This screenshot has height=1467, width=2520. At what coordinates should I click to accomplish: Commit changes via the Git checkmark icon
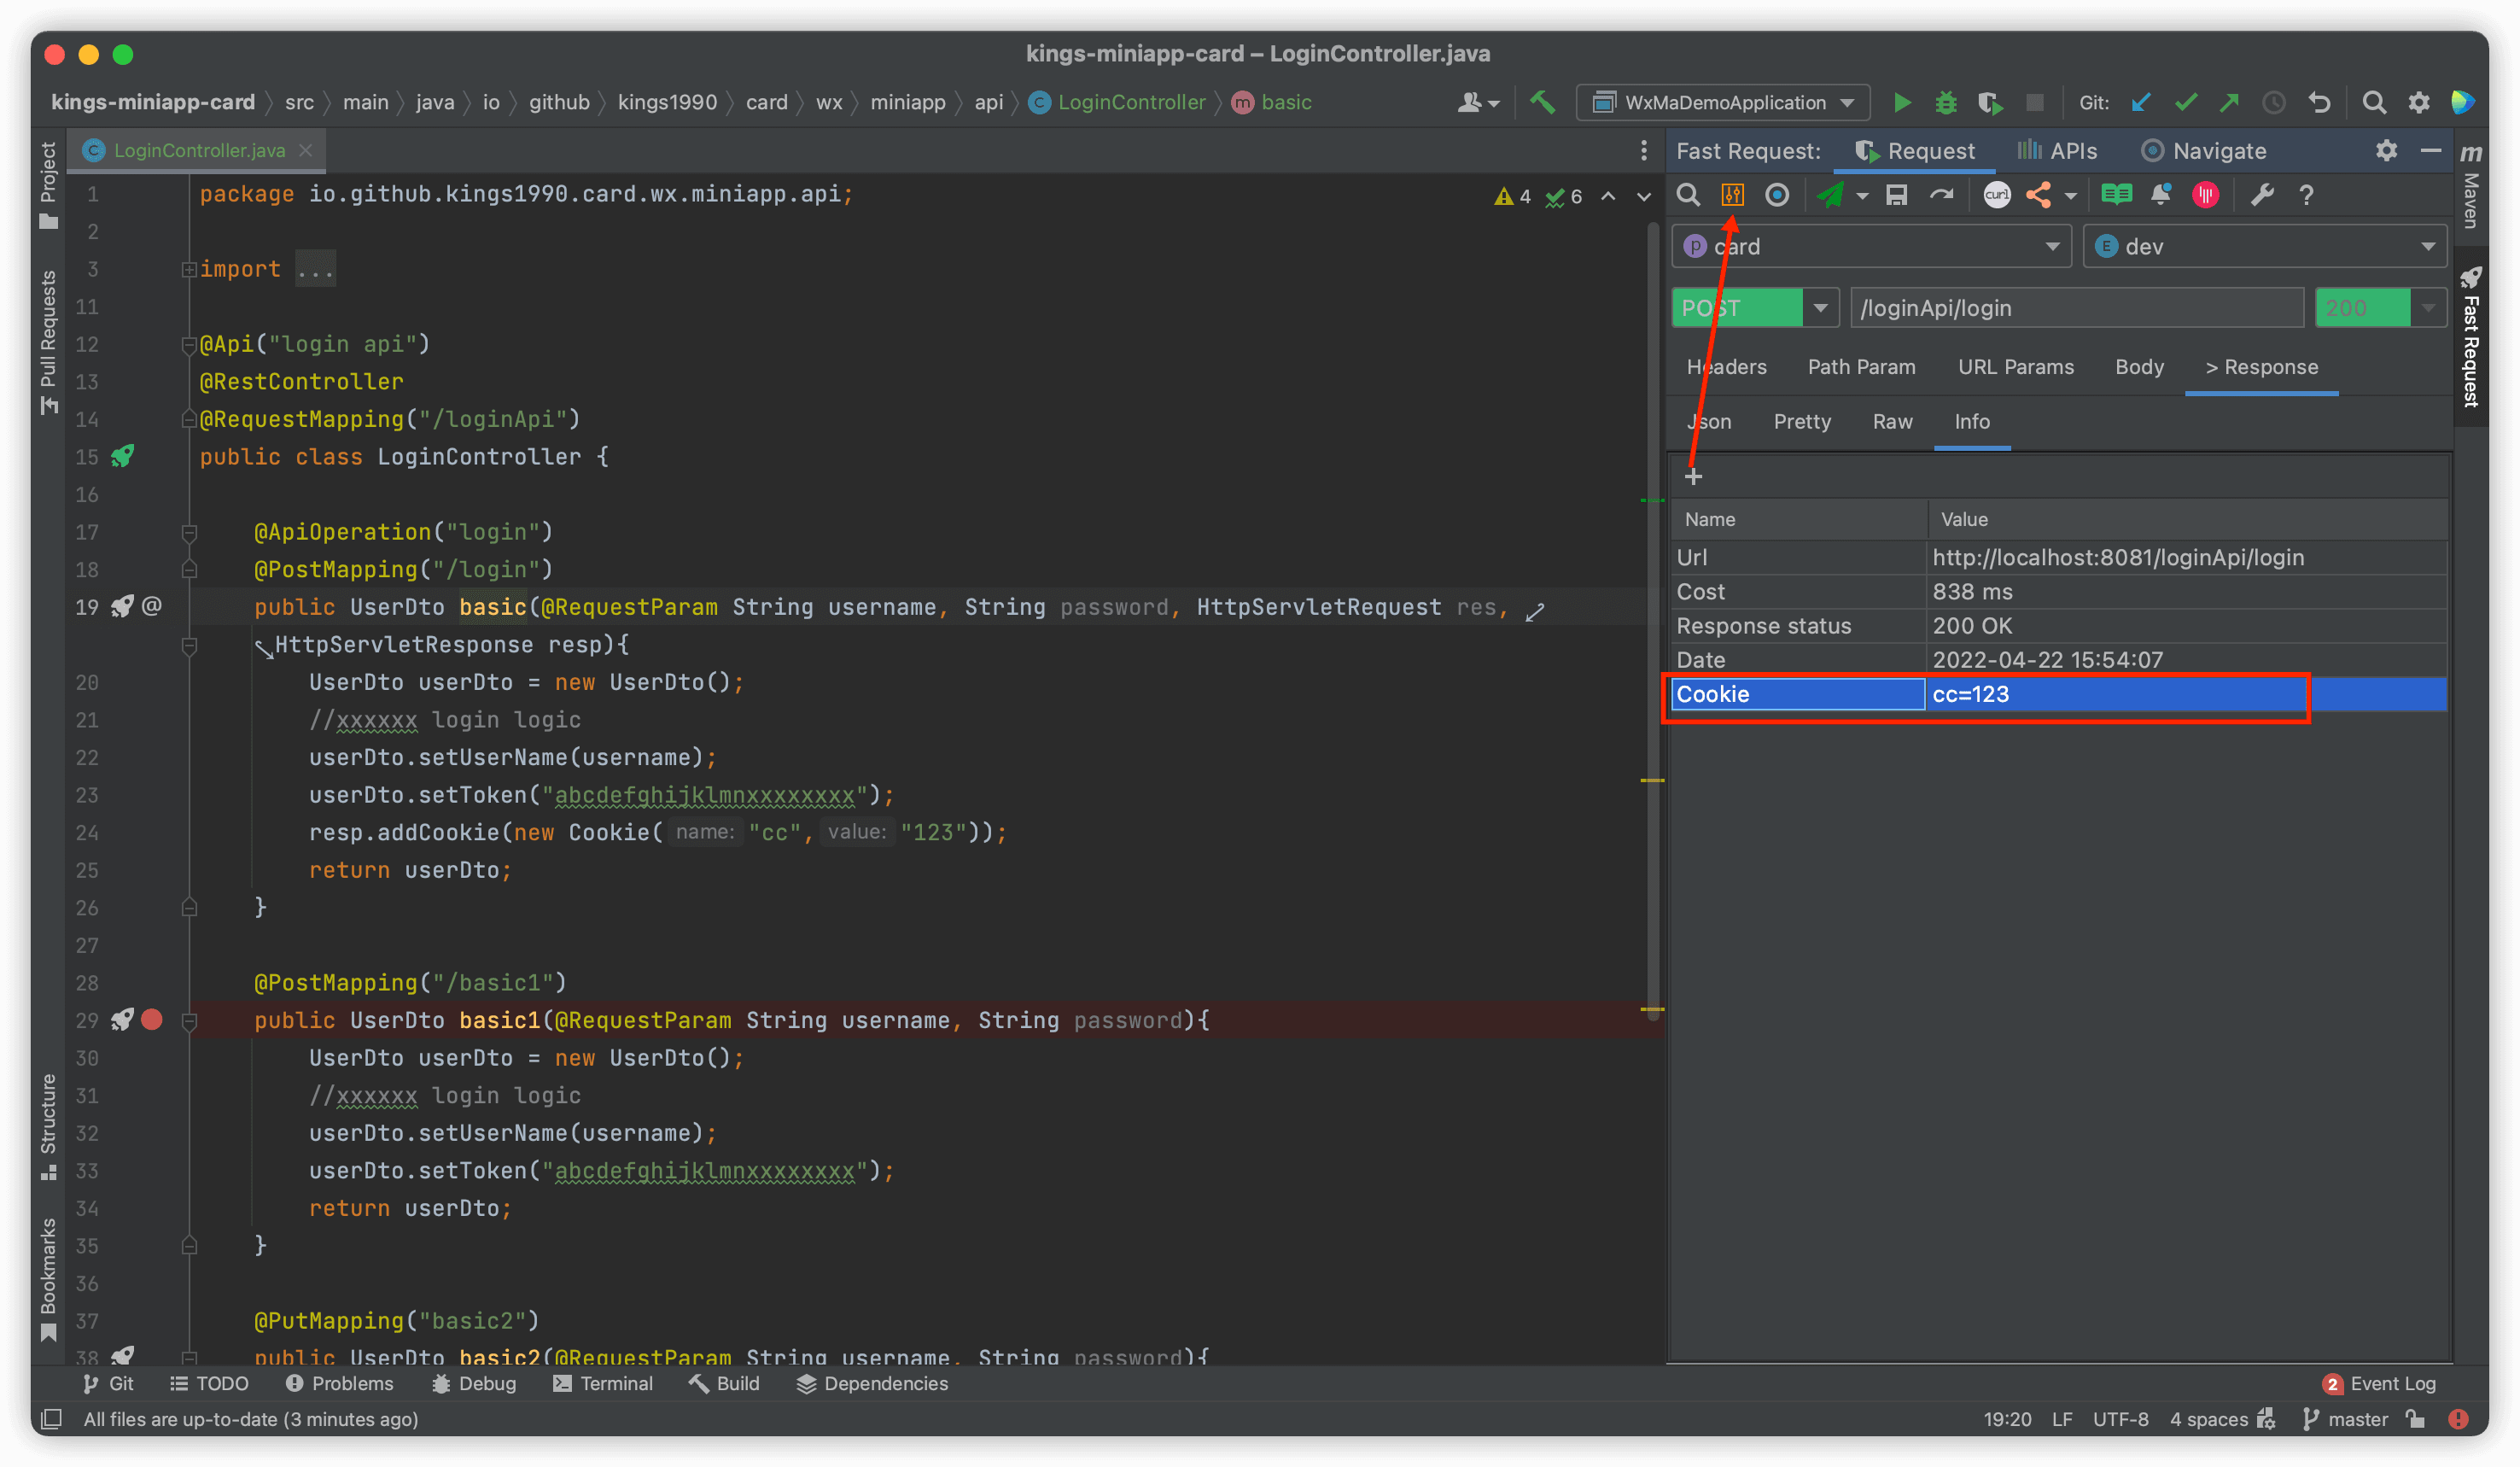click(x=2186, y=102)
